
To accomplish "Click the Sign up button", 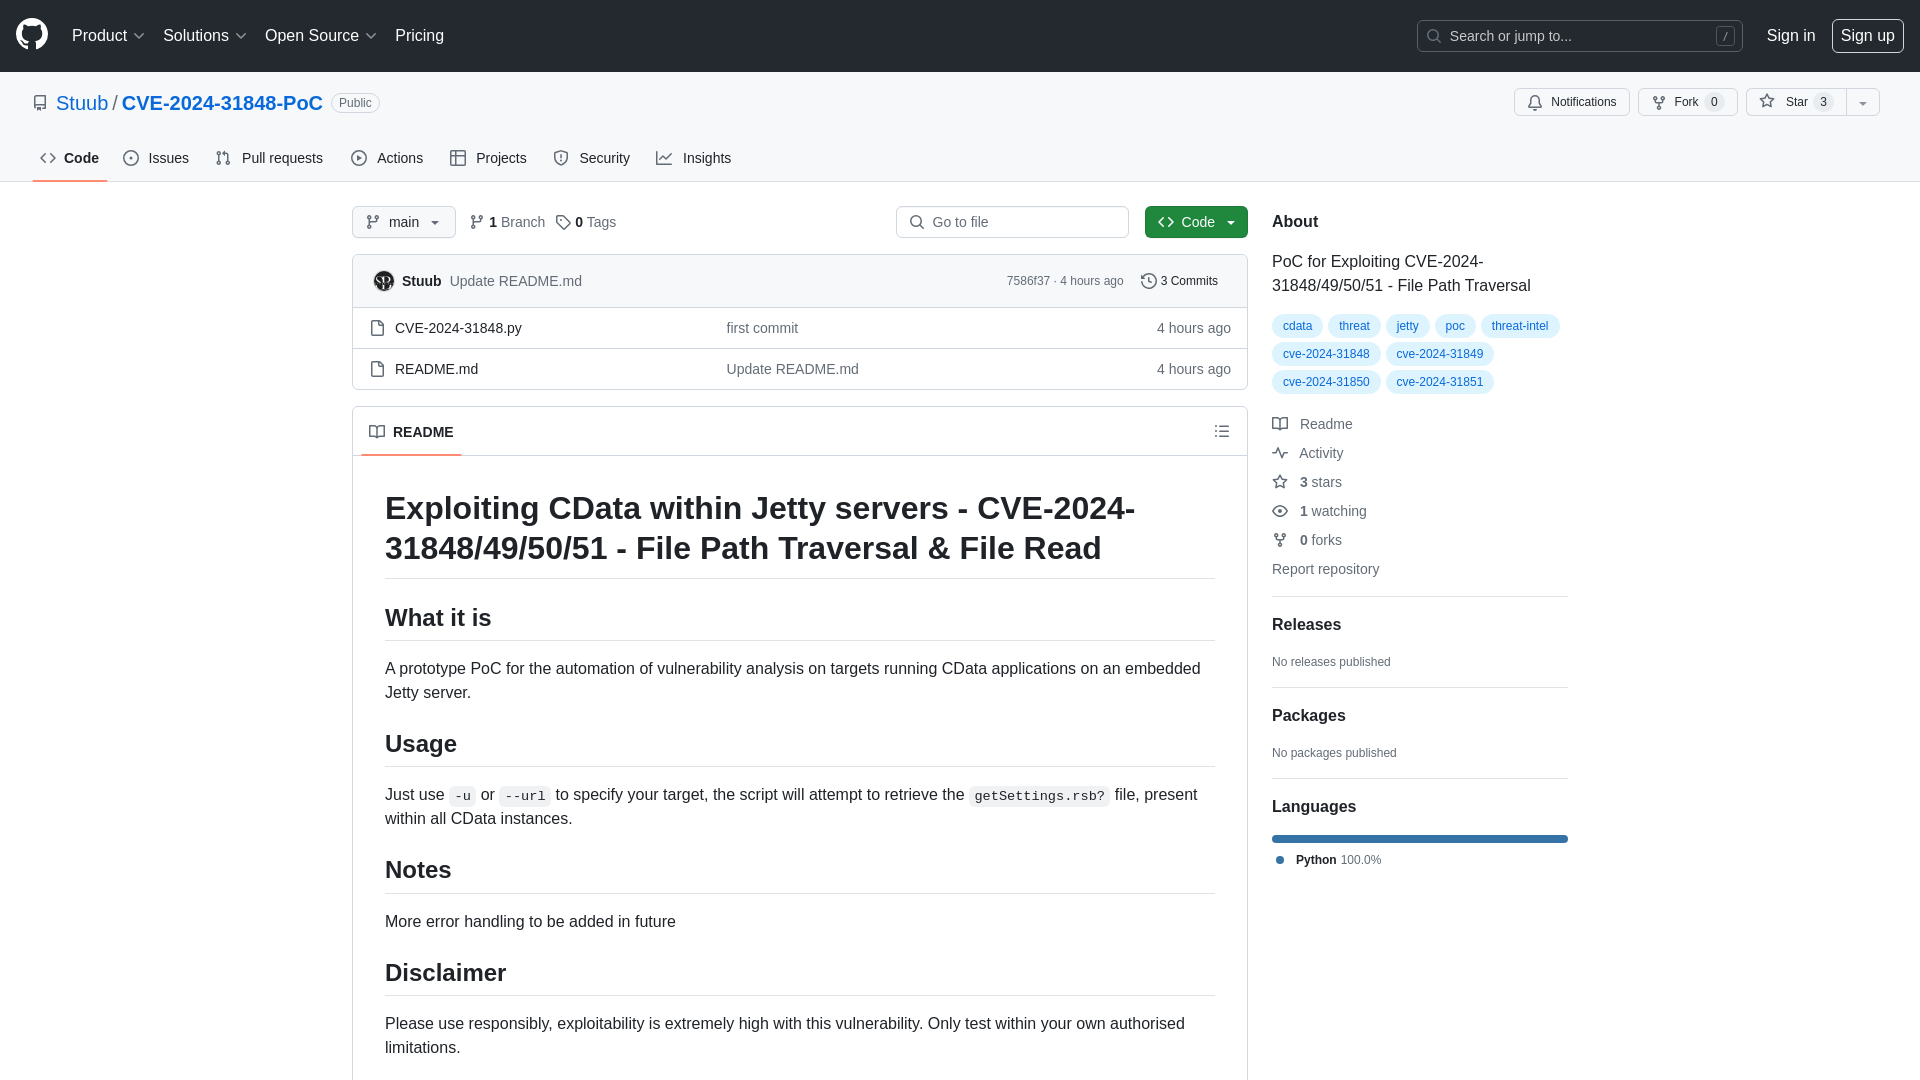I will pyautogui.click(x=1867, y=36).
